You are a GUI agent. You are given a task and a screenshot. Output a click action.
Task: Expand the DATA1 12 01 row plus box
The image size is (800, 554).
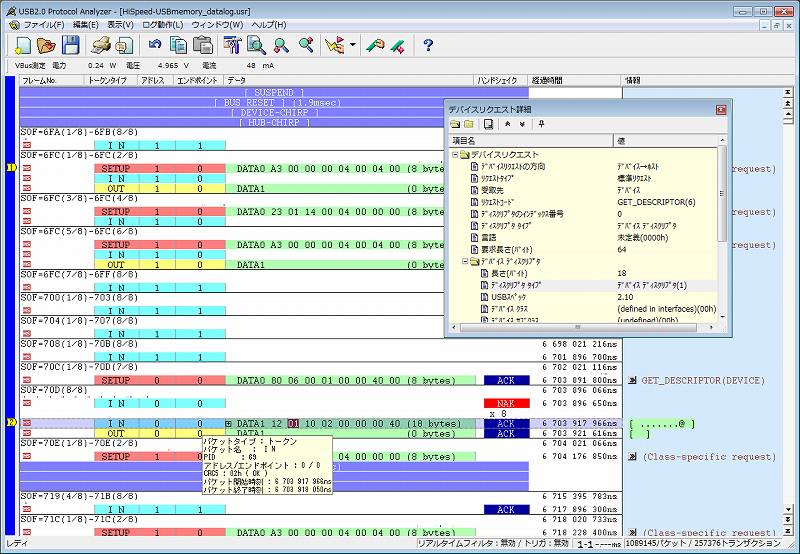228,423
